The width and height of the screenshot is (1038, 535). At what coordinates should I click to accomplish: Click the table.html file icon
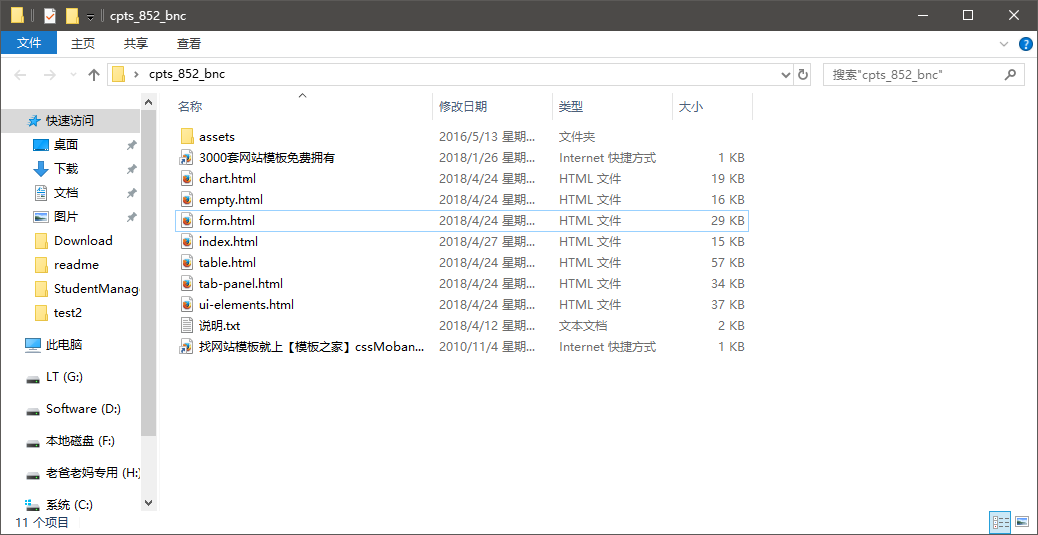pyautogui.click(x=187, y=263)
